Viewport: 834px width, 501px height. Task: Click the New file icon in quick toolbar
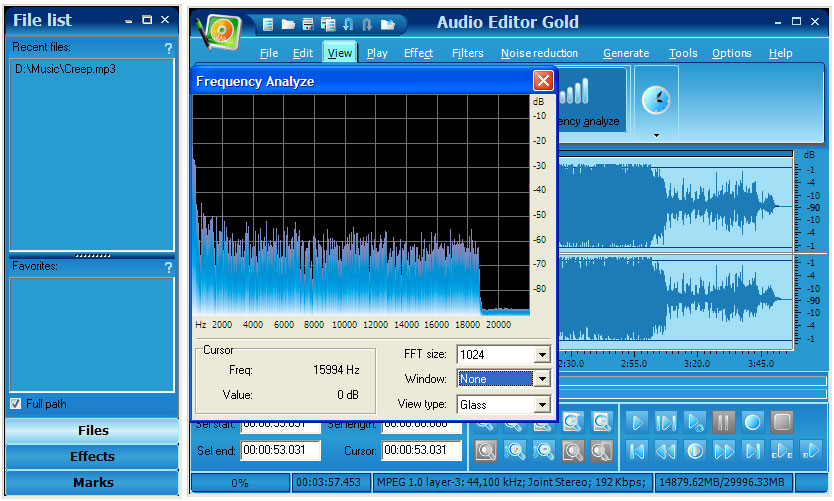[268, 24]
